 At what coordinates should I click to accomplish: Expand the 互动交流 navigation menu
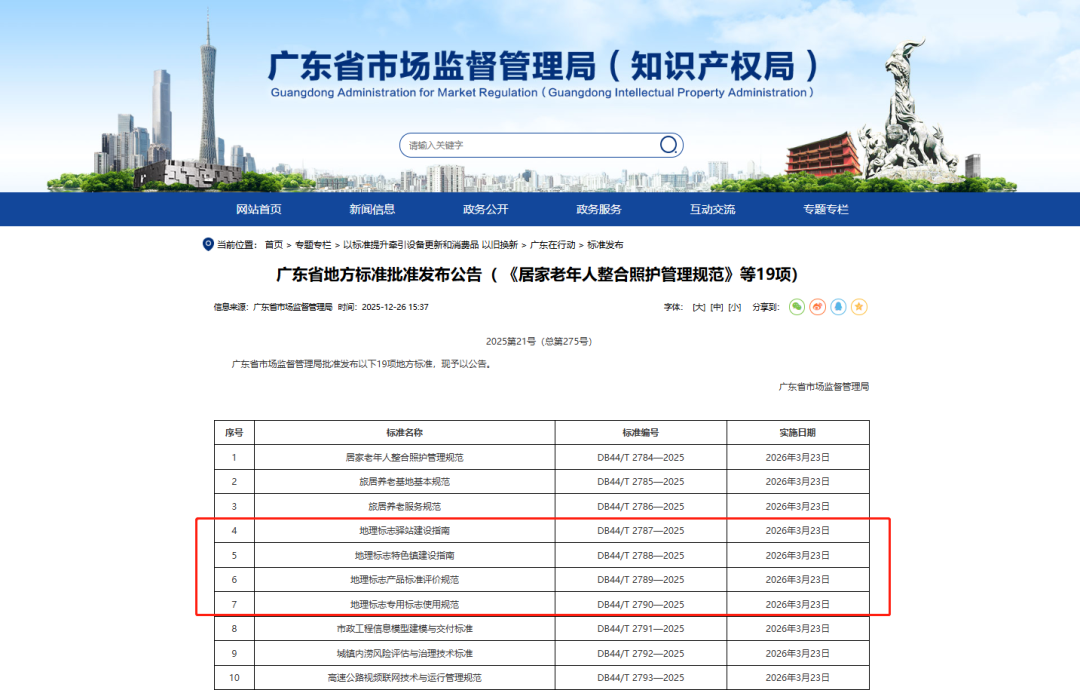coord(712,209)
